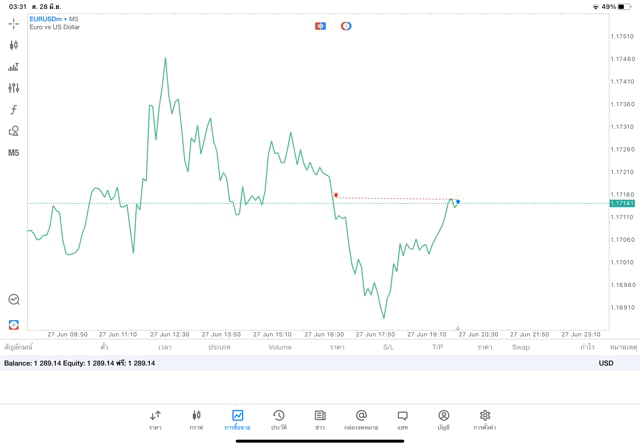Open the แชท chat tab
The height and width of the screenshot is (447, 640).
[x=402, y=419]
